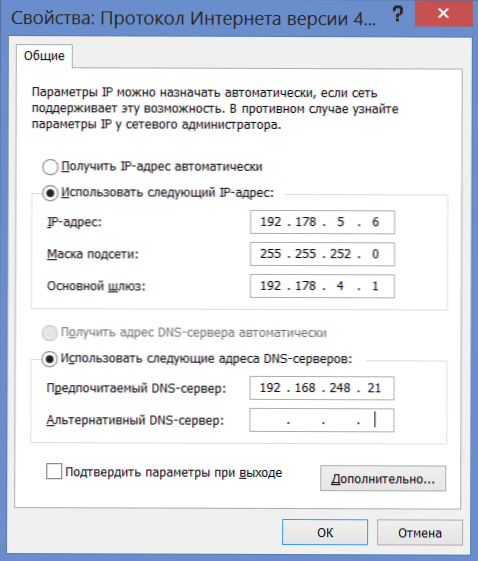
Task: Enable Подтвердить параметры при выходе checkbox
Action: click(54, 471)
